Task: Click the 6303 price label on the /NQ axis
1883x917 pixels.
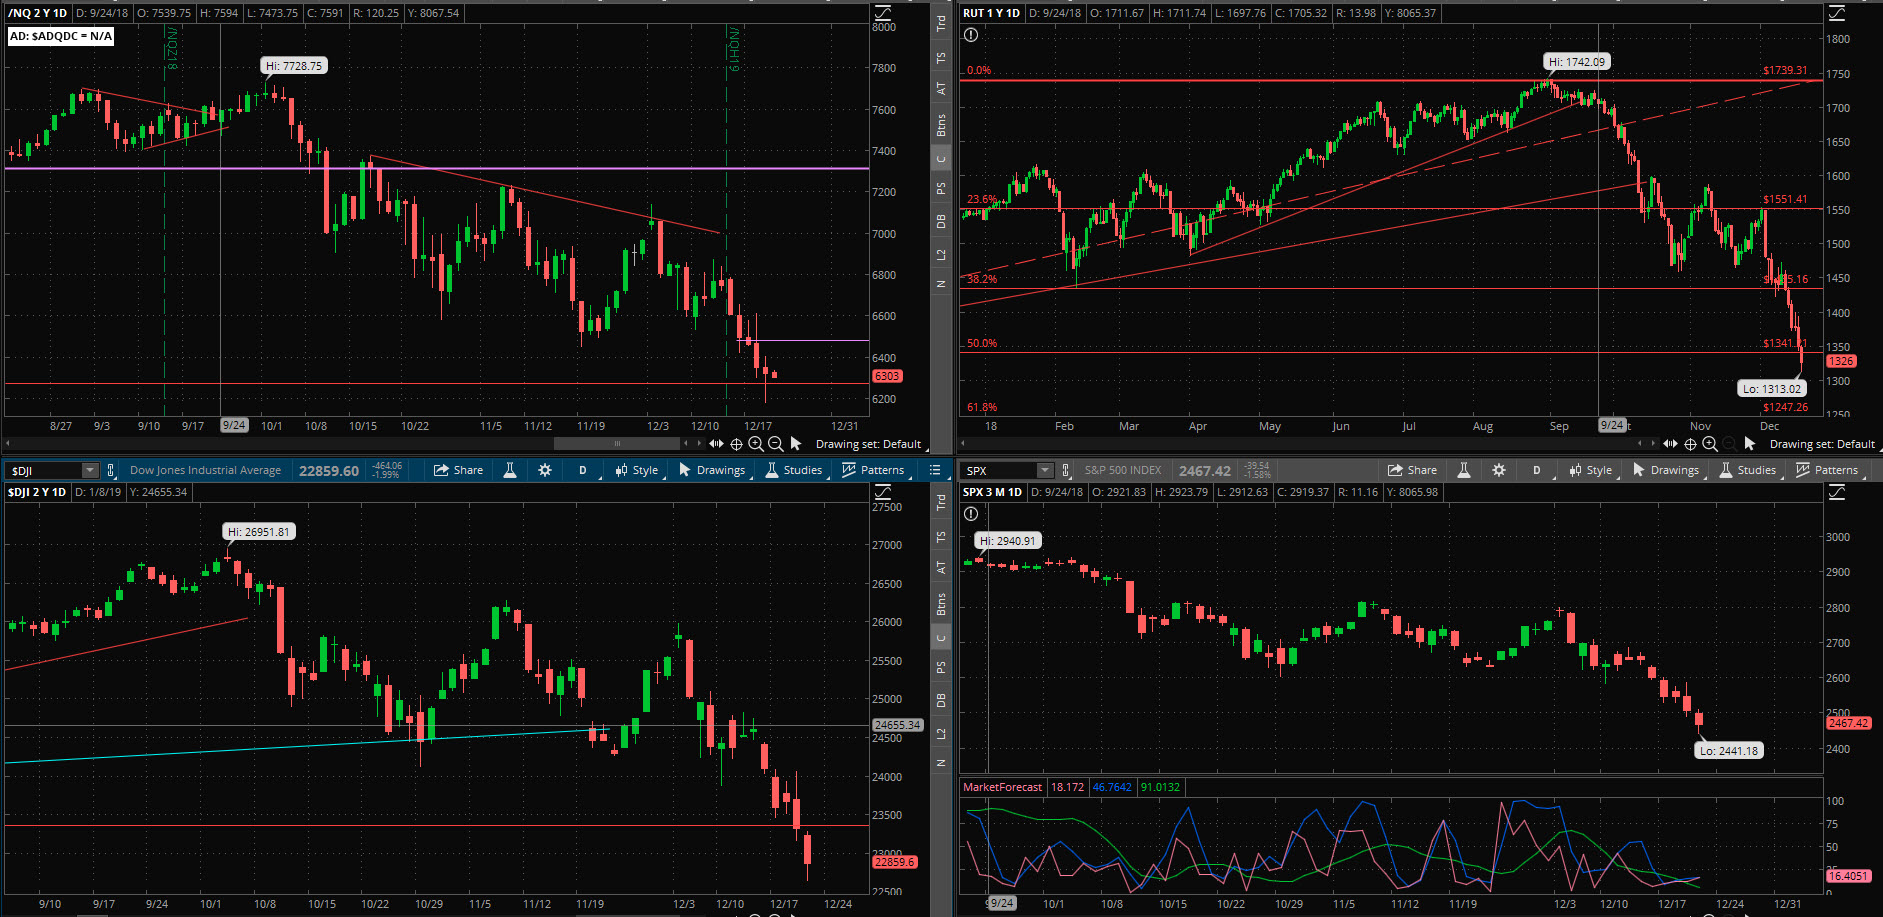Action: pyautogui.click(x=887, y=376)
